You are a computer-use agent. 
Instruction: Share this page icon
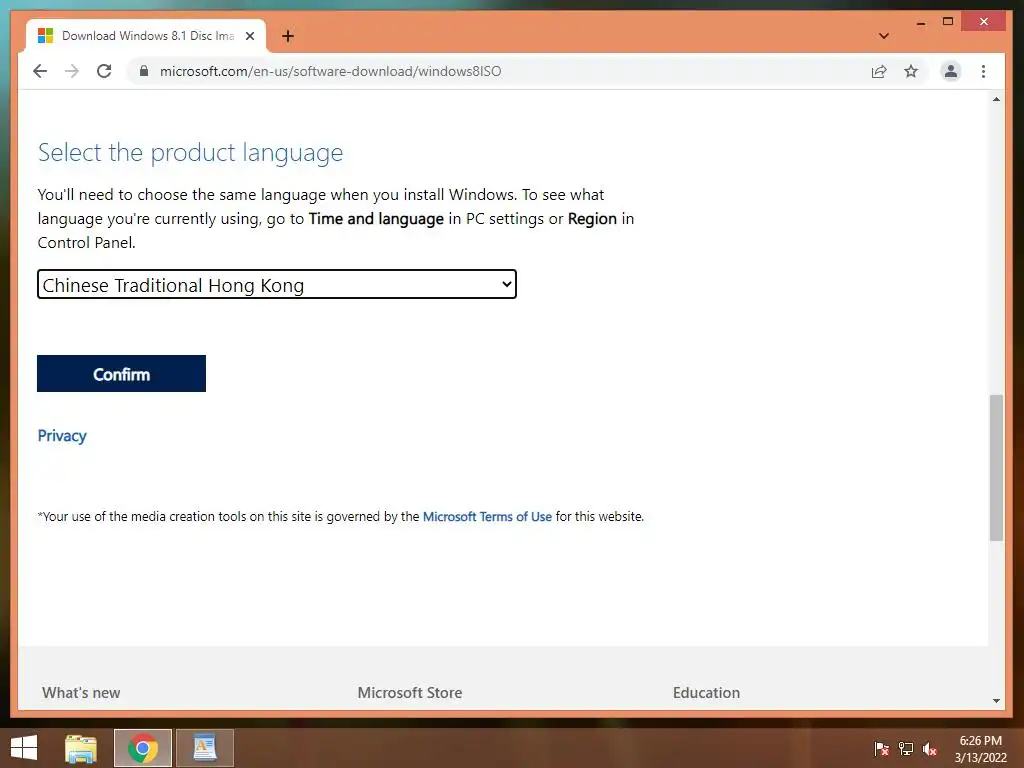pos(879,71)
